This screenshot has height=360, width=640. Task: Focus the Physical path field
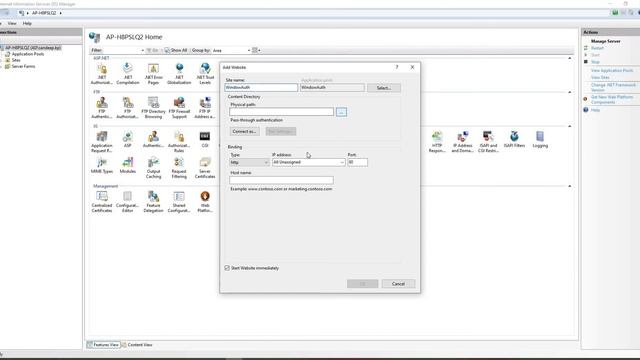click(x=282, y=112)
